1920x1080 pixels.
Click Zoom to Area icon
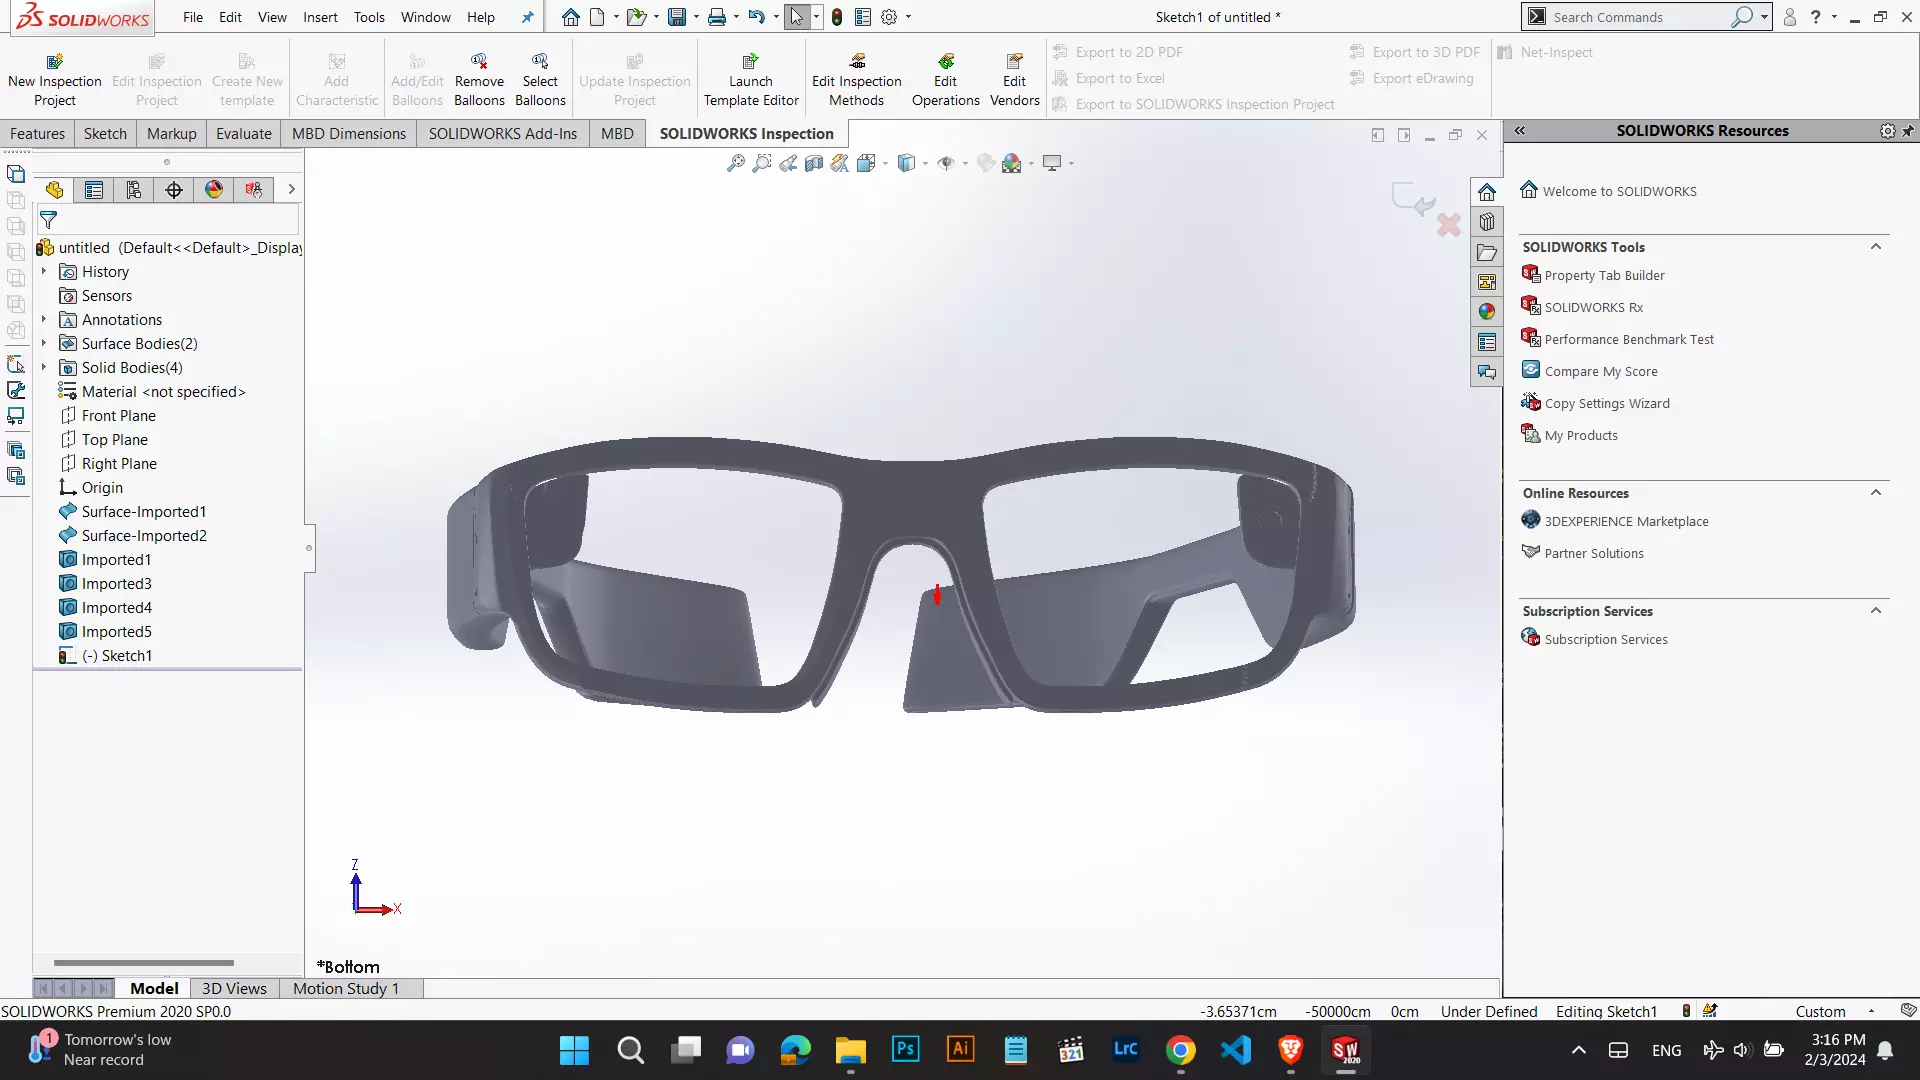click(762, 163)
